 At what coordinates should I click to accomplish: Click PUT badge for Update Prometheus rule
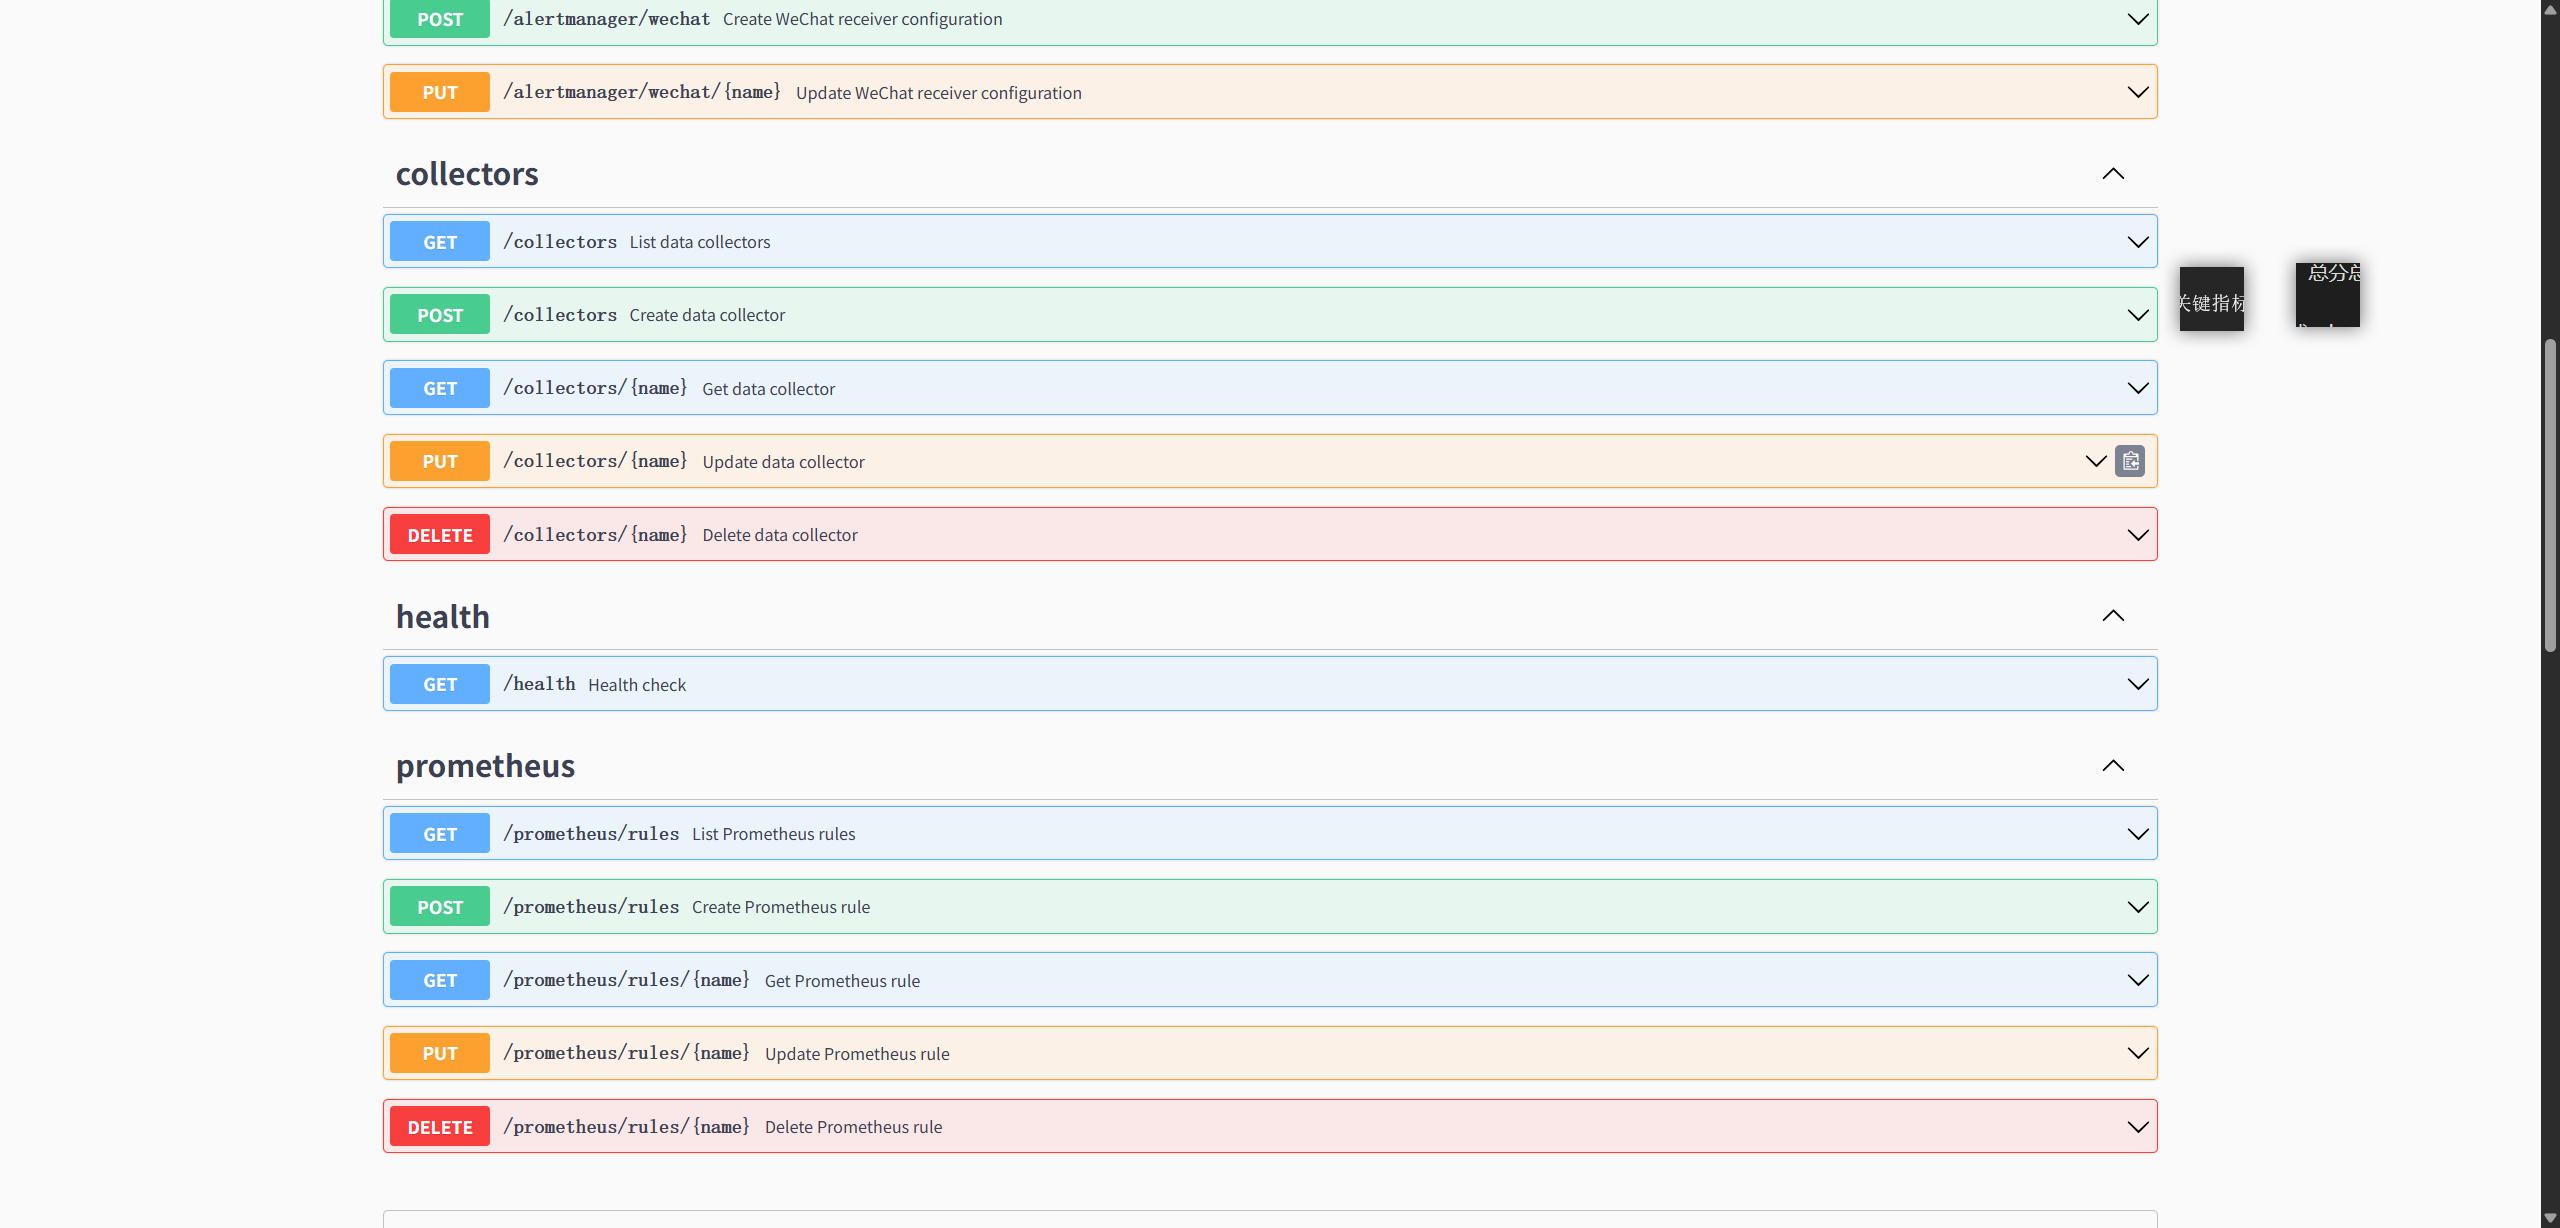(440, 1053)
